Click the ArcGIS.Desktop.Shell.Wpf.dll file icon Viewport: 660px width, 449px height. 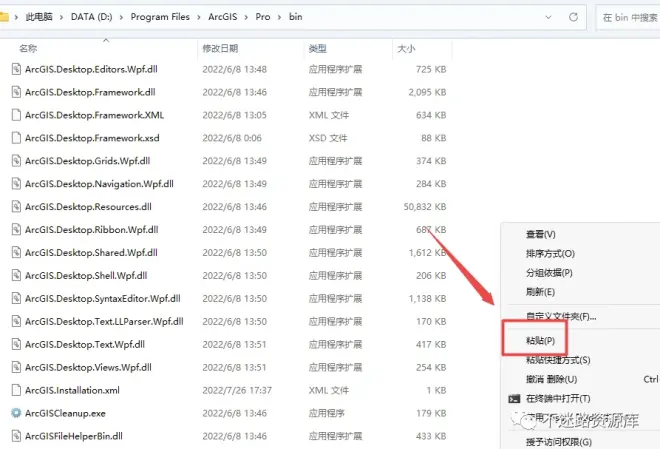[x=16, y=275]
